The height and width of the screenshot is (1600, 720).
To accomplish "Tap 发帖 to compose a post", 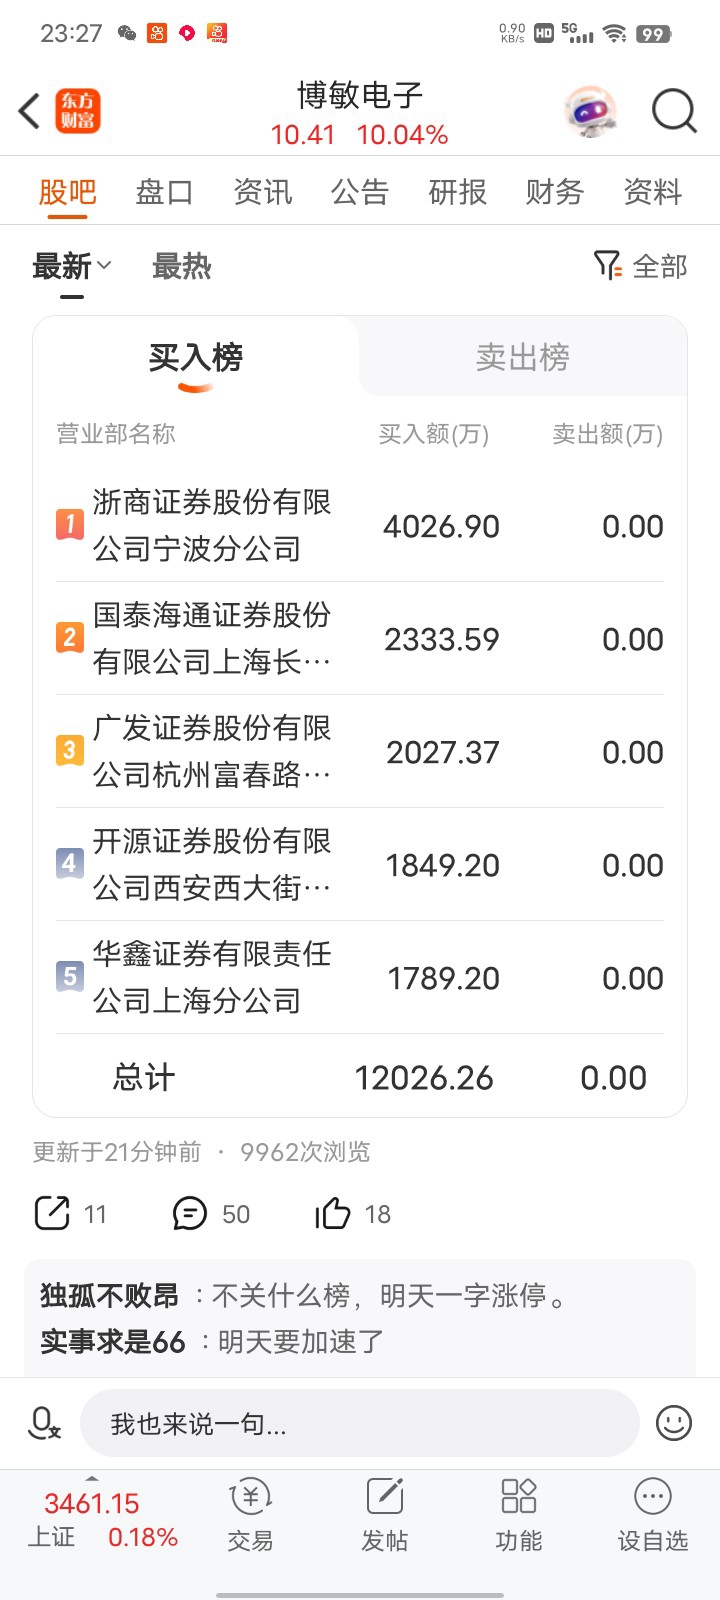I will click(x=385, y=1516).
